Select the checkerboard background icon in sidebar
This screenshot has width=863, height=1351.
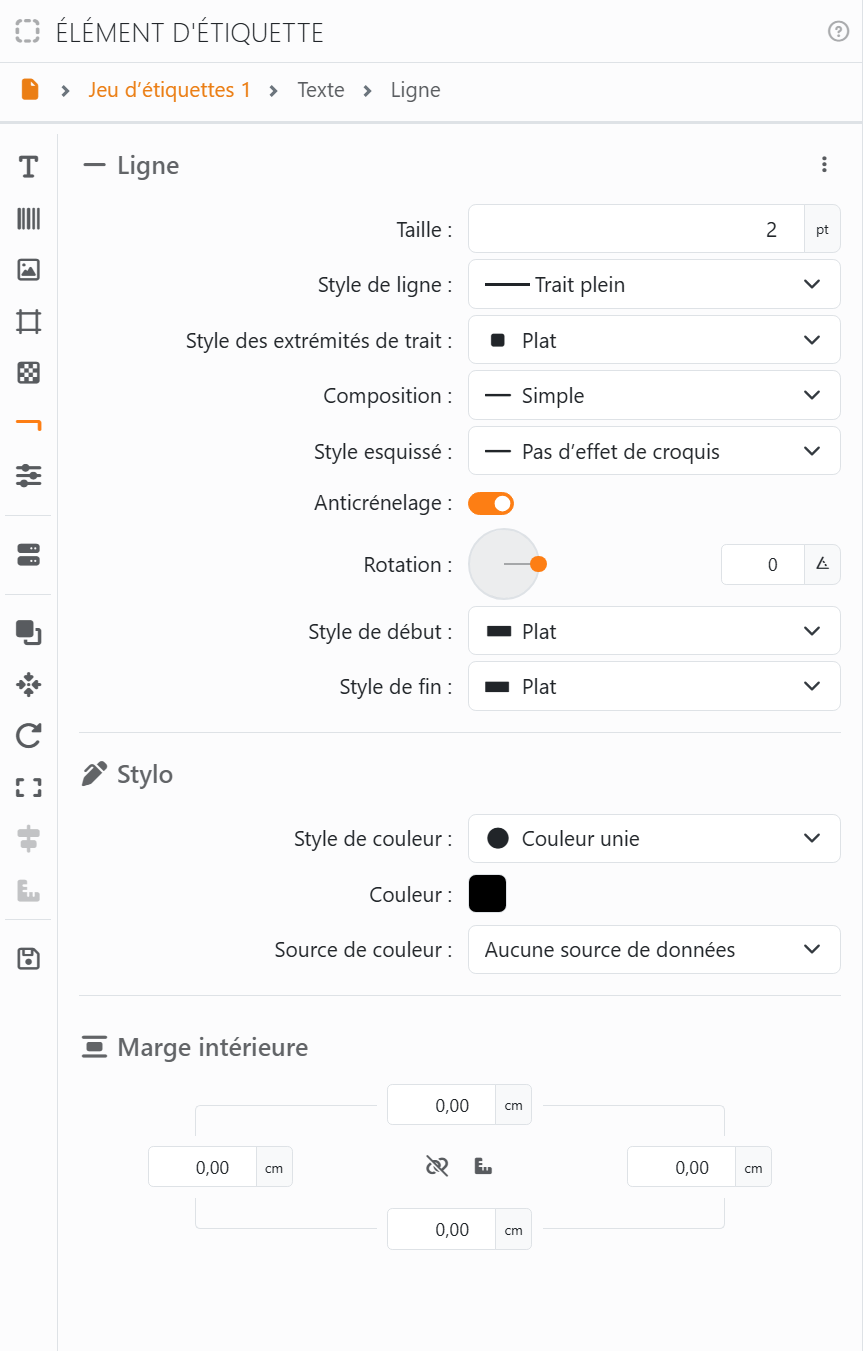[x=28, y=373]
